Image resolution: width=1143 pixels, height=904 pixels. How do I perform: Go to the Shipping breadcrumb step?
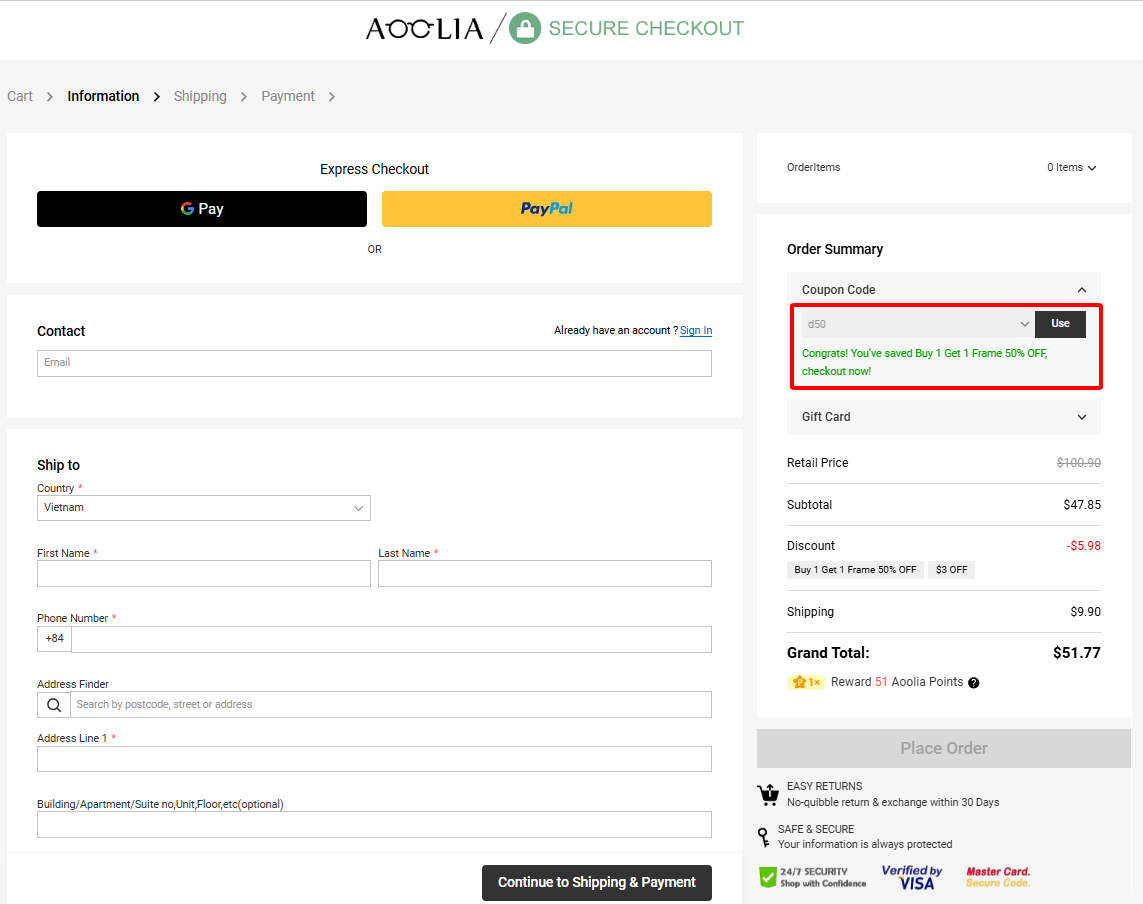[x=200, y=96]
